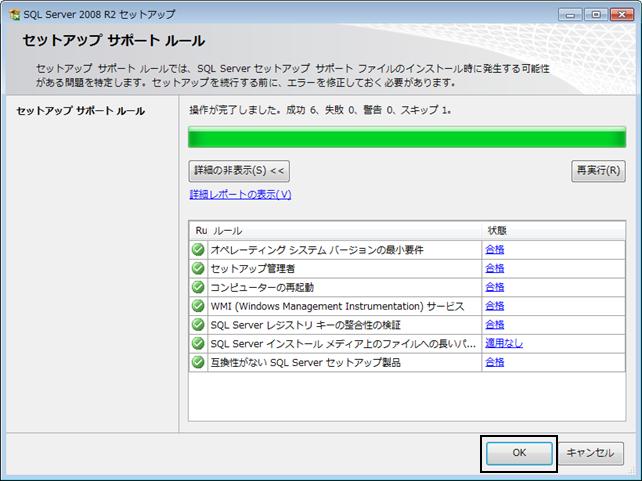Click the 再実行(R) button
Screen dimensions: 642x481
(598, 171)
